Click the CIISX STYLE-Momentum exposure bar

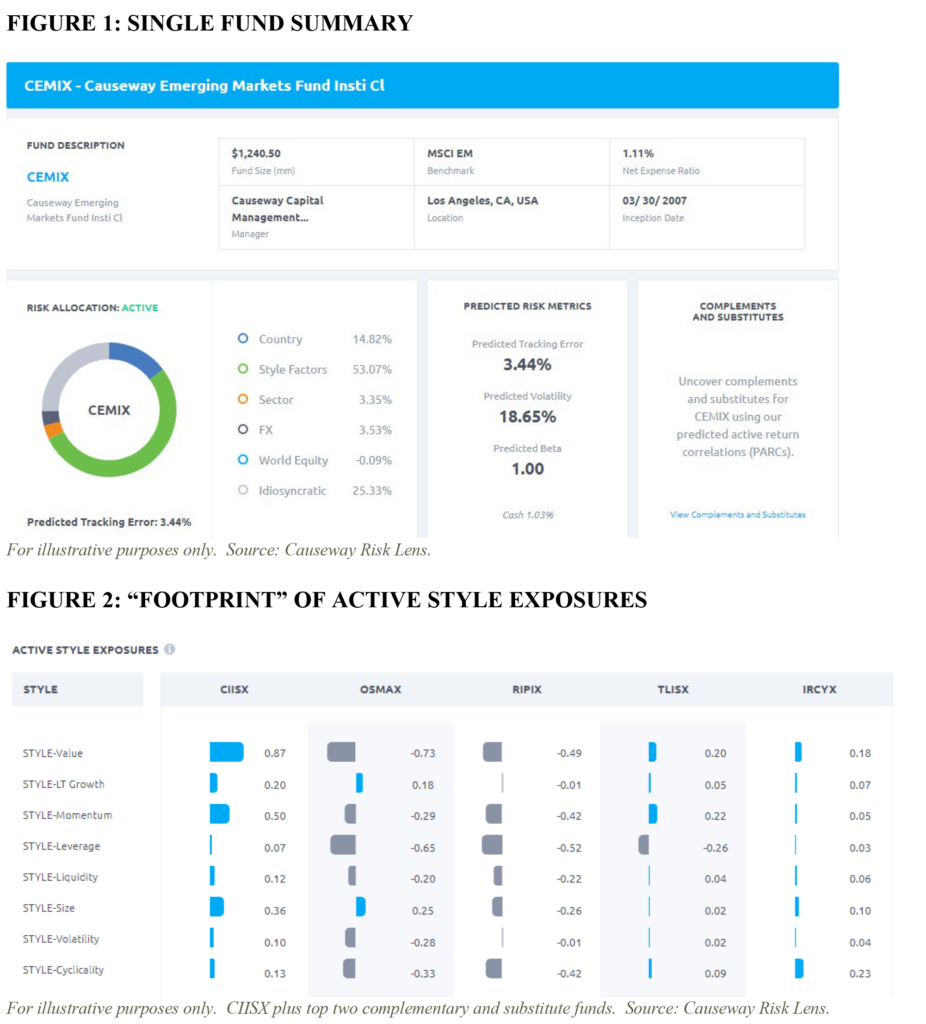click(x=219, y=814)
